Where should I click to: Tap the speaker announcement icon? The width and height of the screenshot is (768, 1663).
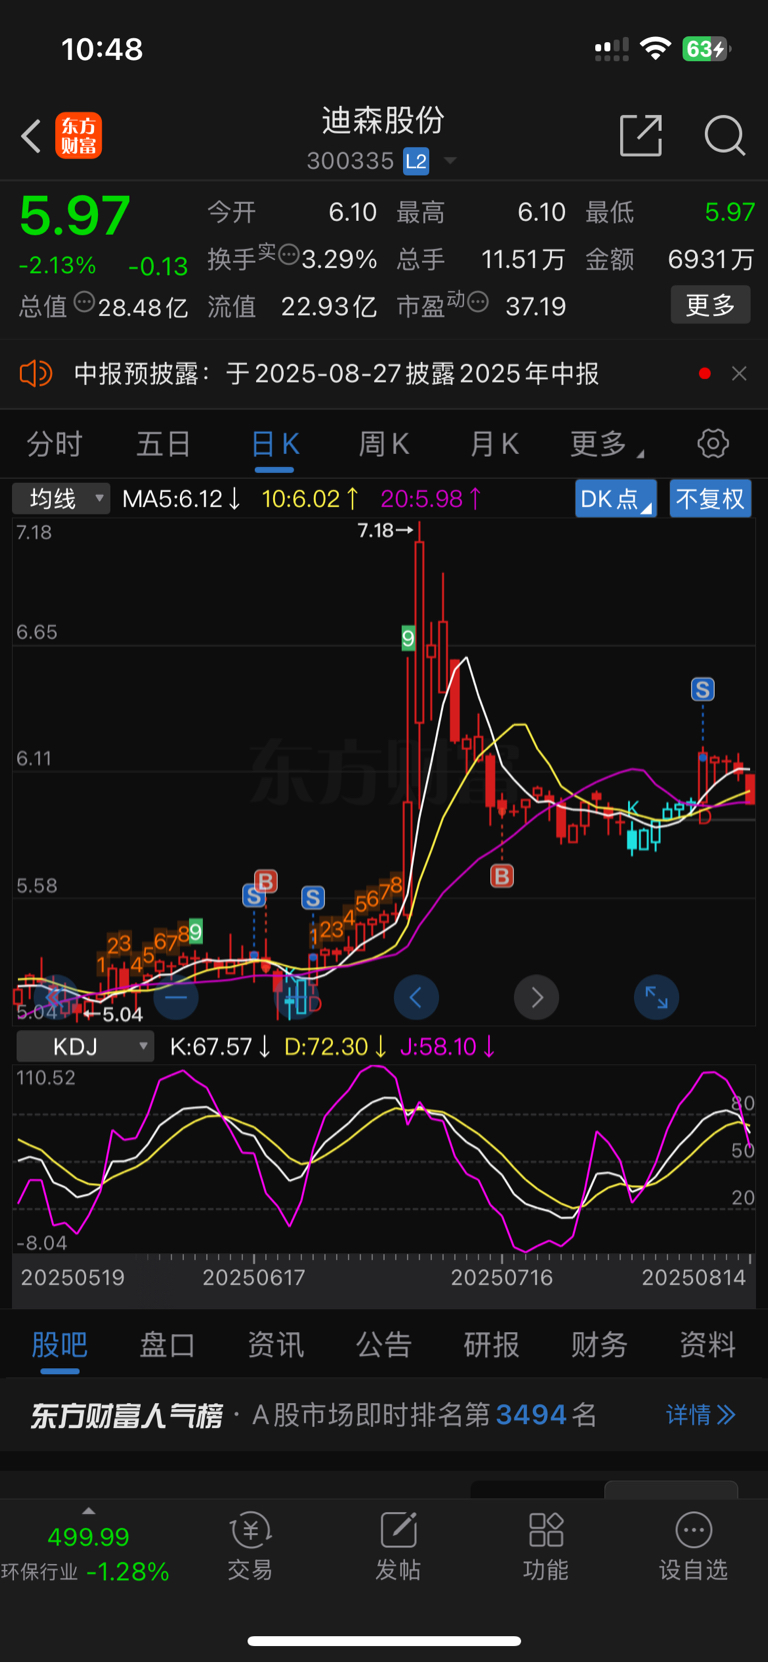35,374
